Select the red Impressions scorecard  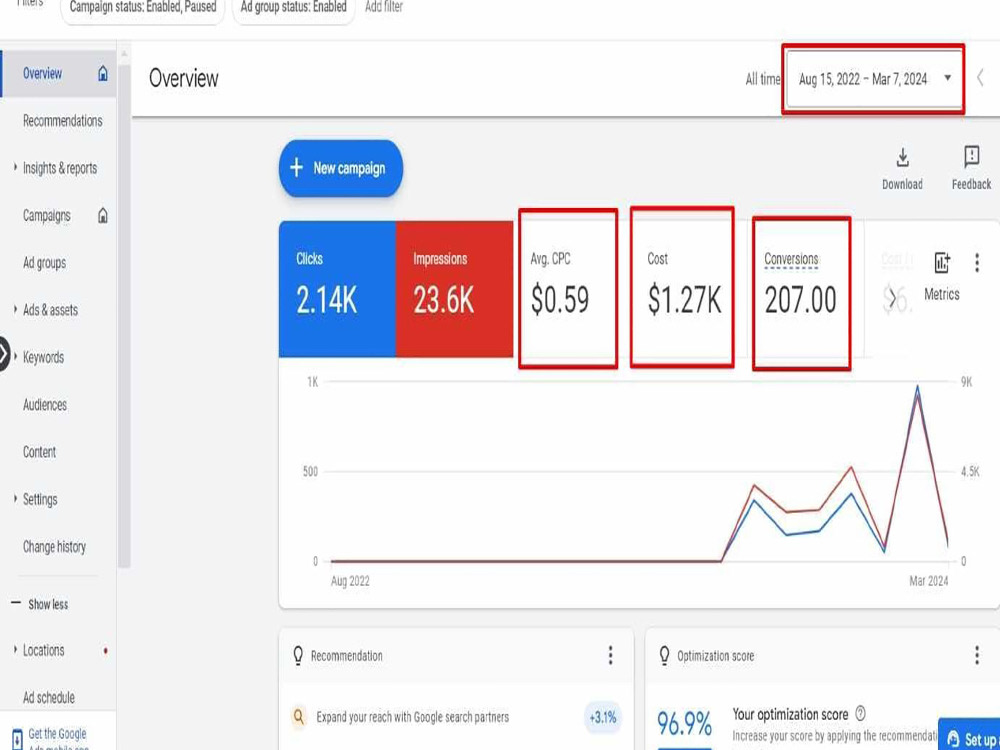point(454,288)
